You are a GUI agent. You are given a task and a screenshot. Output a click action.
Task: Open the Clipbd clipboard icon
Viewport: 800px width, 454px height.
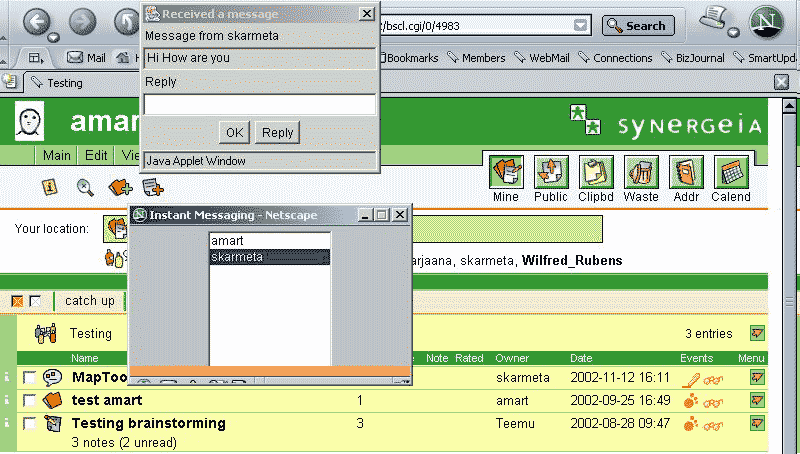click(x=595, y=172)
